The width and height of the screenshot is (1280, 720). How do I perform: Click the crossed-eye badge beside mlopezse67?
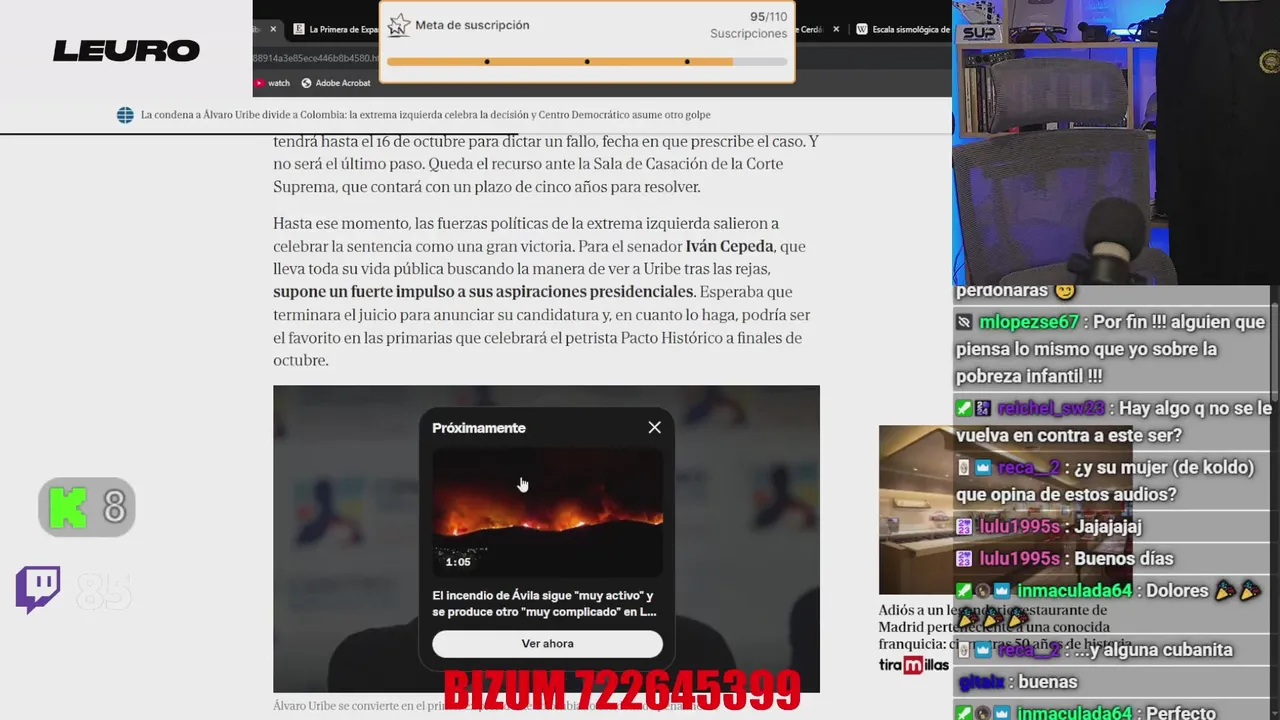pyautogui.click(x=964, y=322)
